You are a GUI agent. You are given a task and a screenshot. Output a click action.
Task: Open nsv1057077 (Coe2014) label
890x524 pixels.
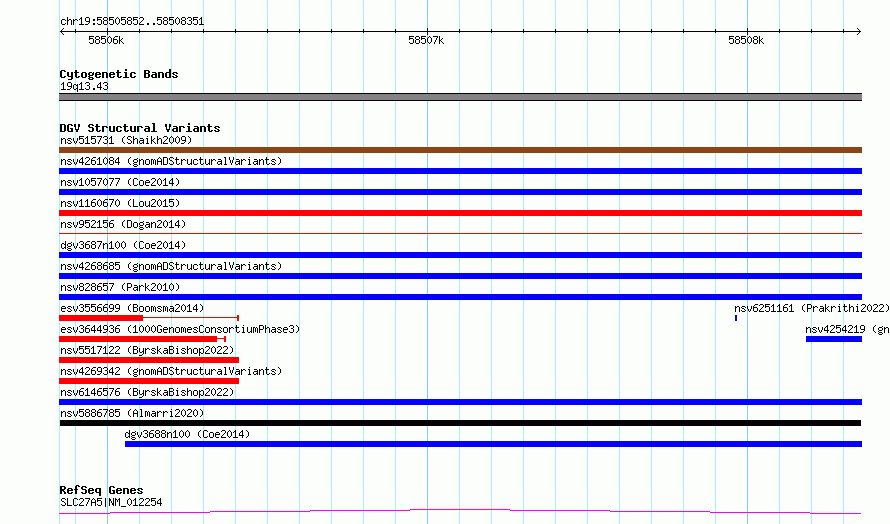coord(120,182)
